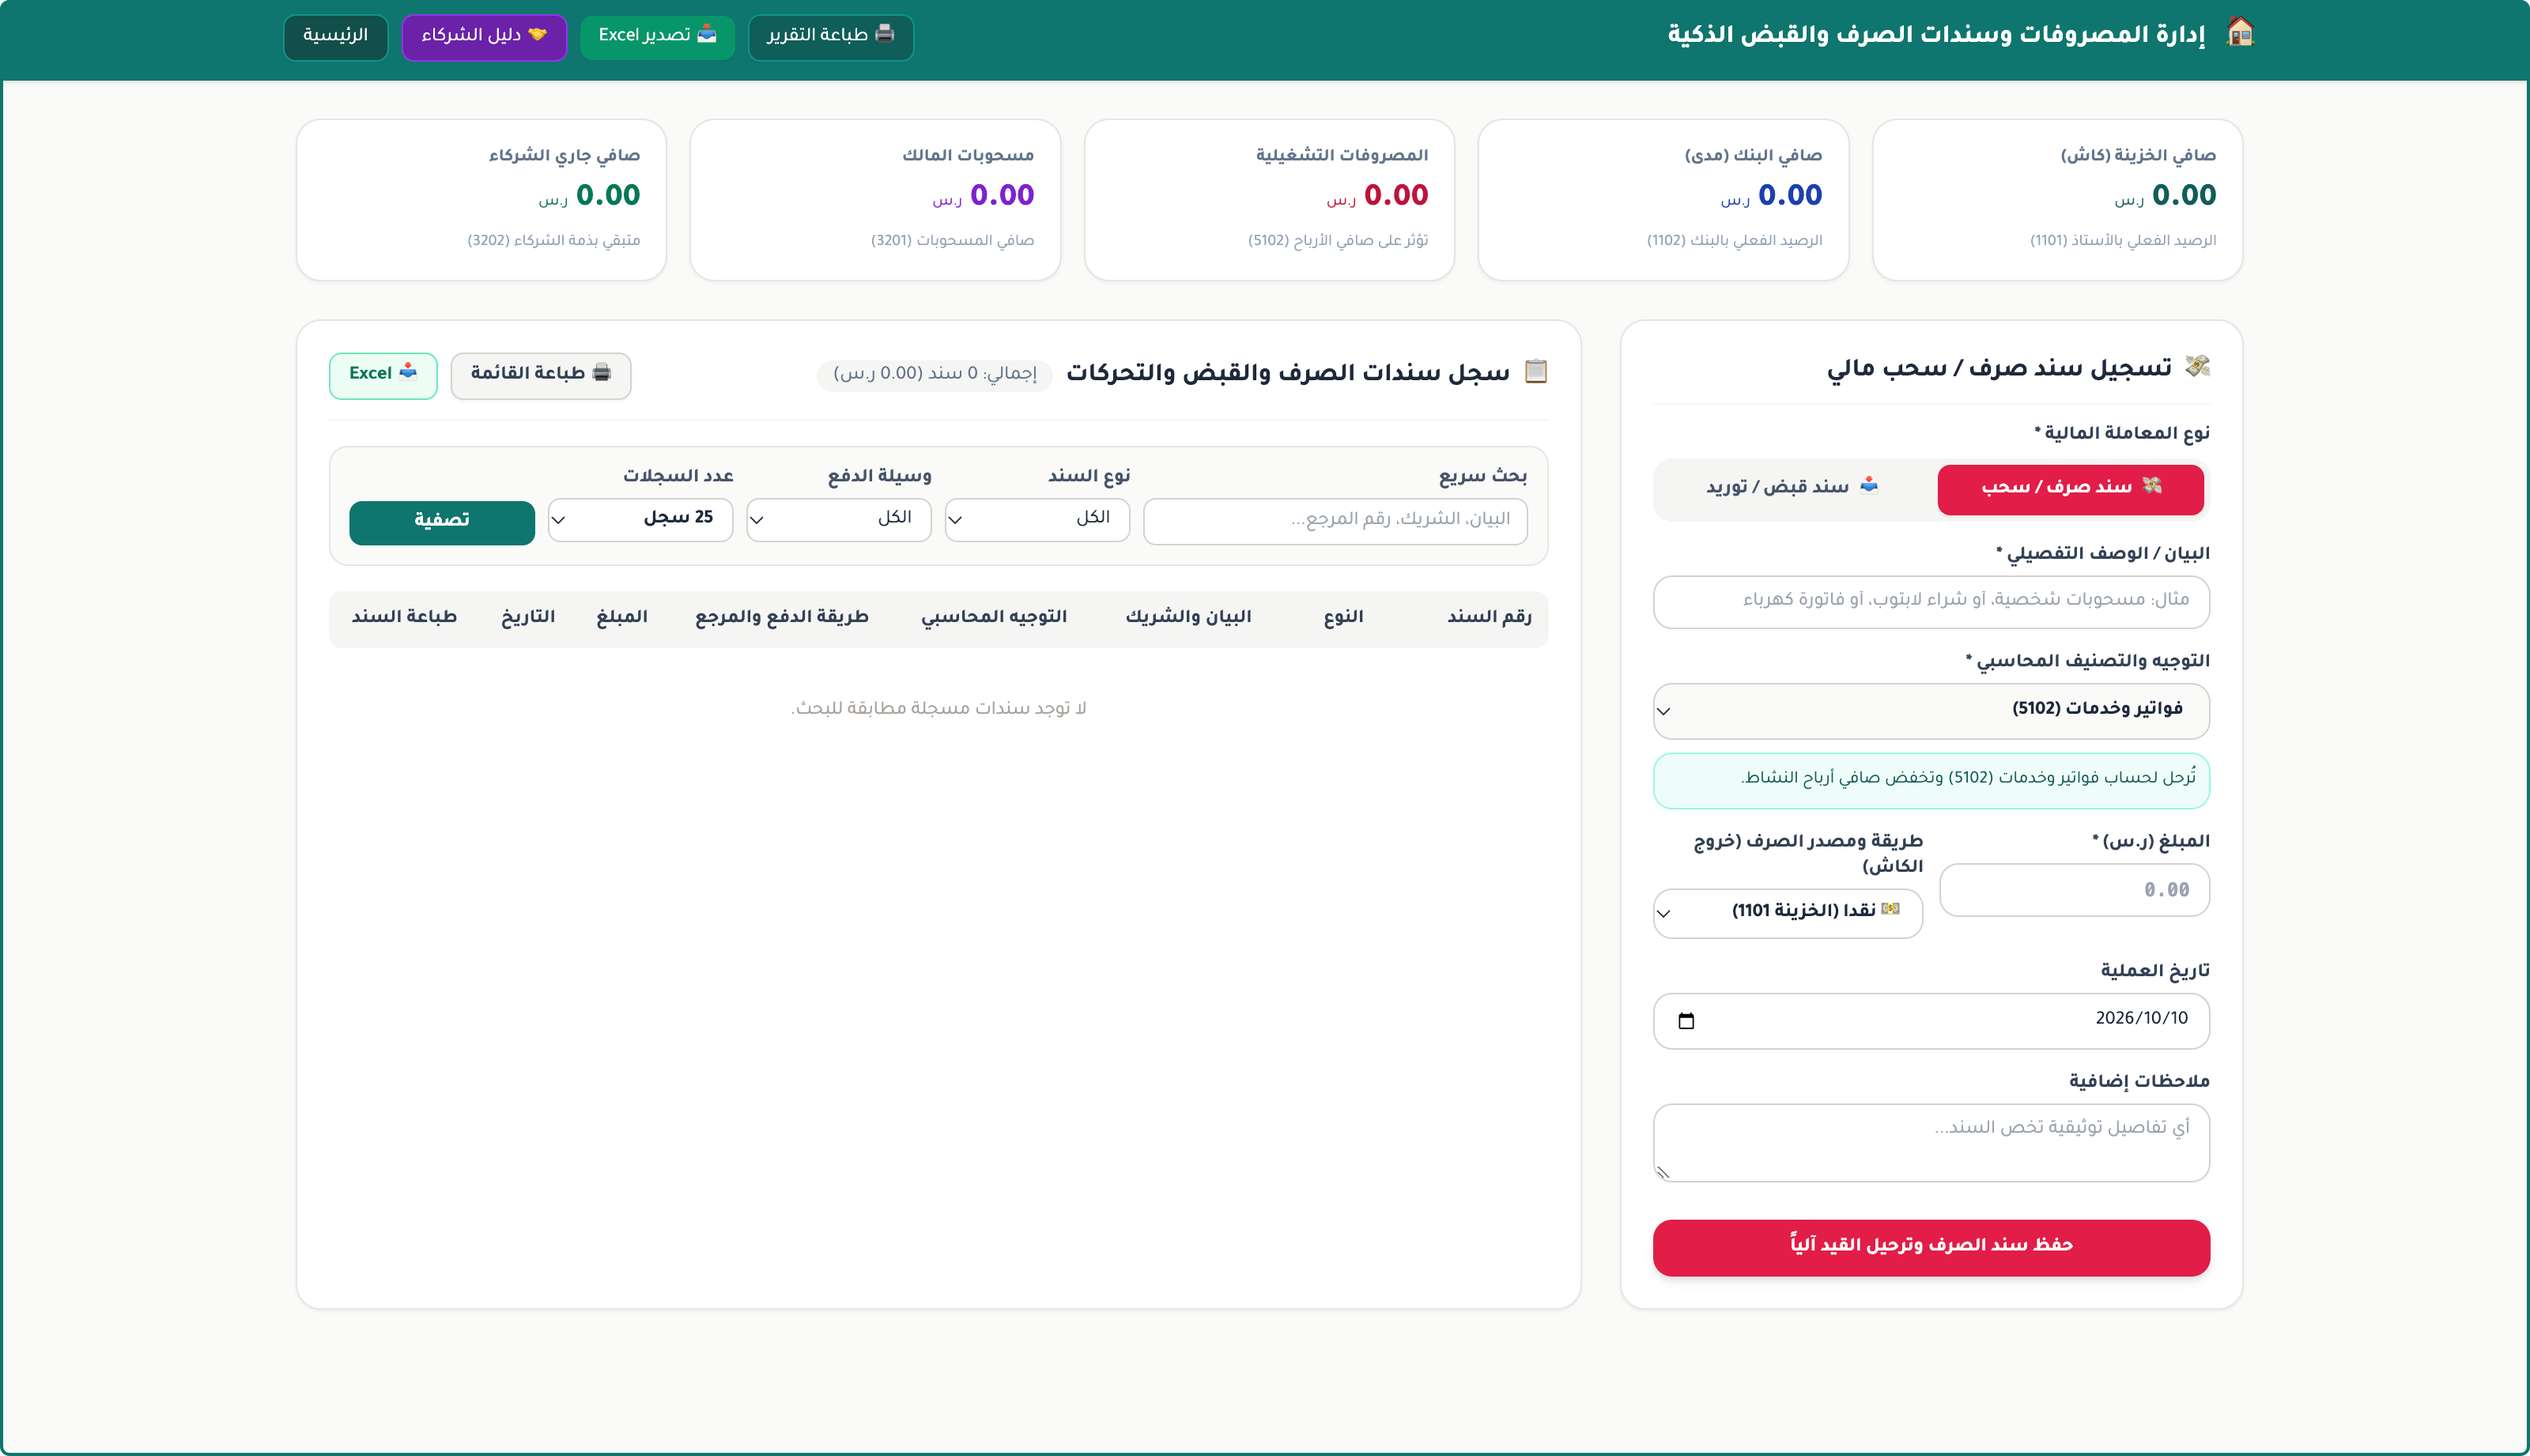Open التوجيه والتصنيف المحاسبي dropdown
2530x1456 pixels.
[x=1931, y=710]
